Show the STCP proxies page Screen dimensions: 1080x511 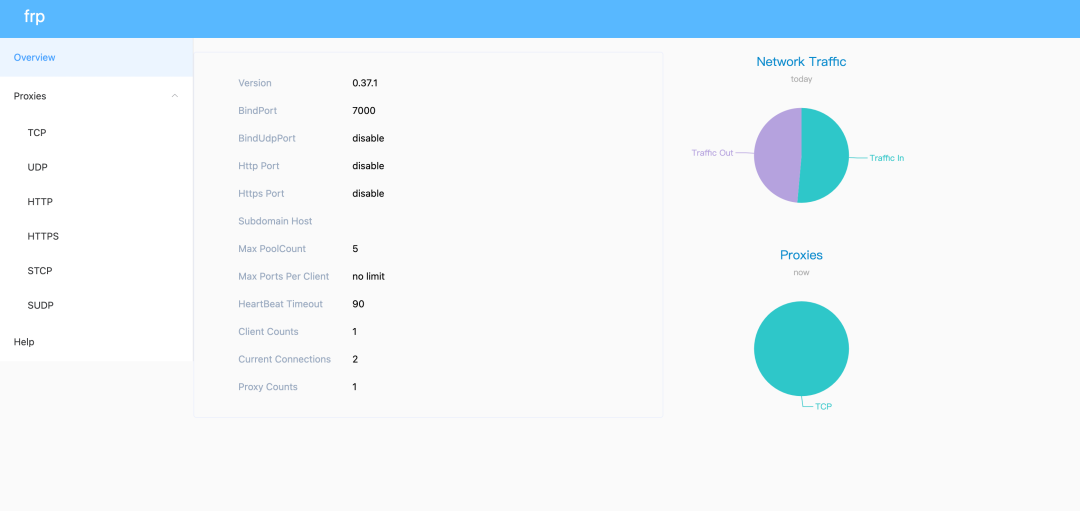pyautogui.click(x=40, y=271)
